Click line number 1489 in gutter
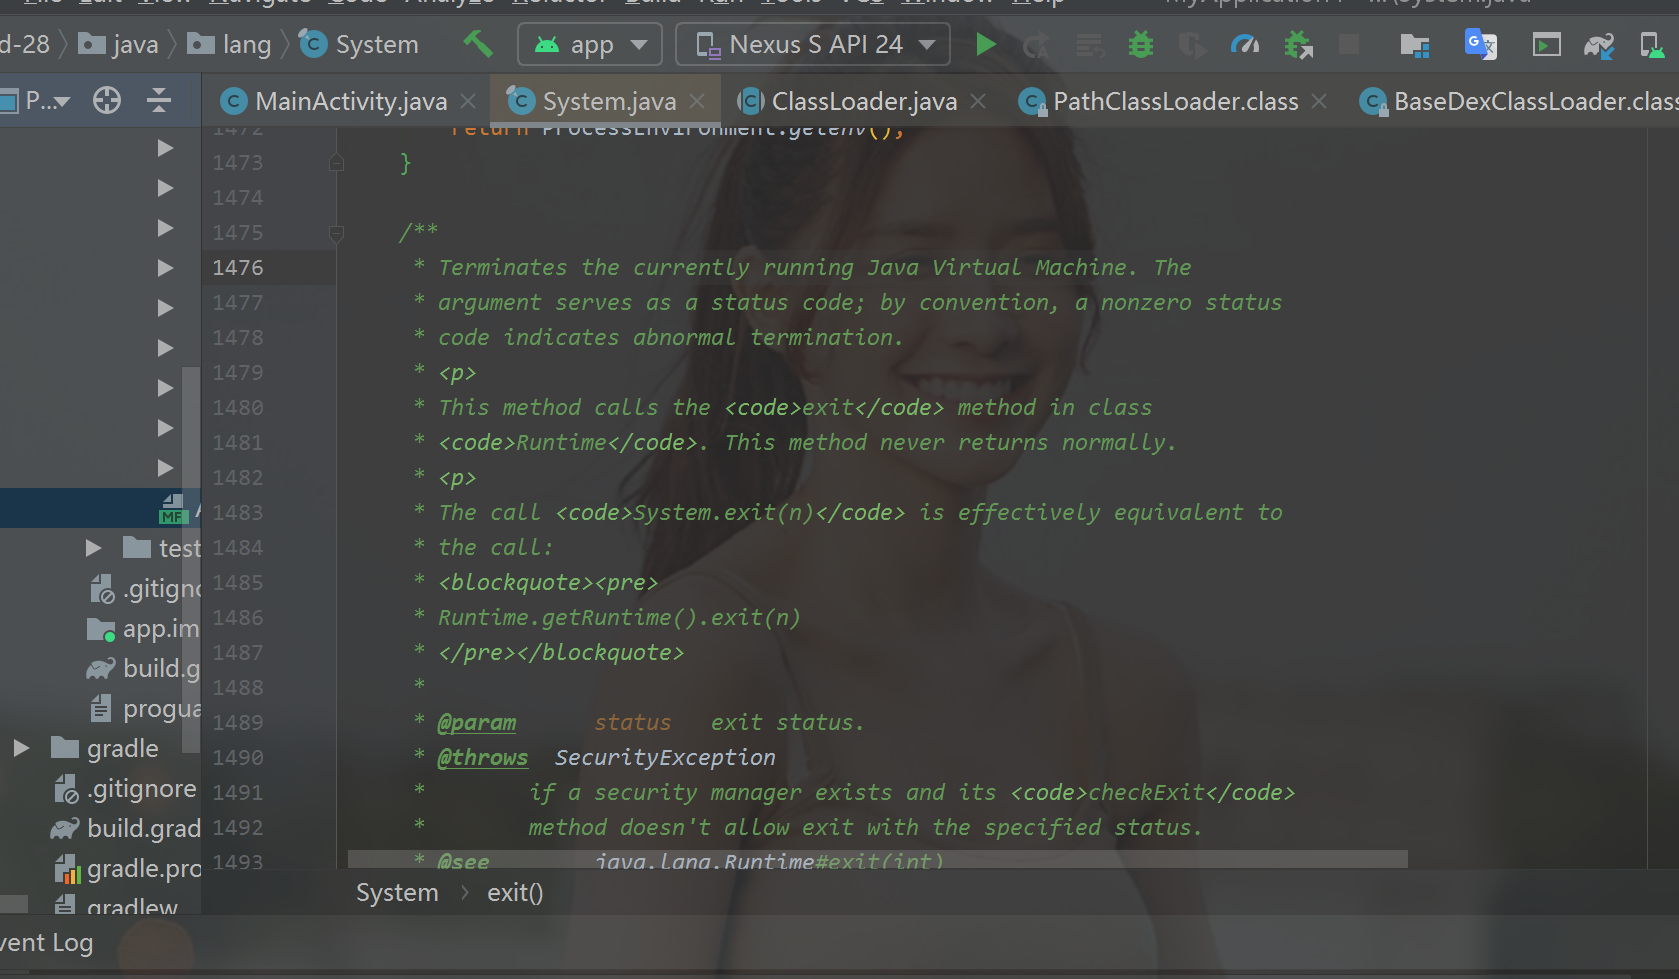This screenshot has width=1679, height=979. click(x=238, y=722)
